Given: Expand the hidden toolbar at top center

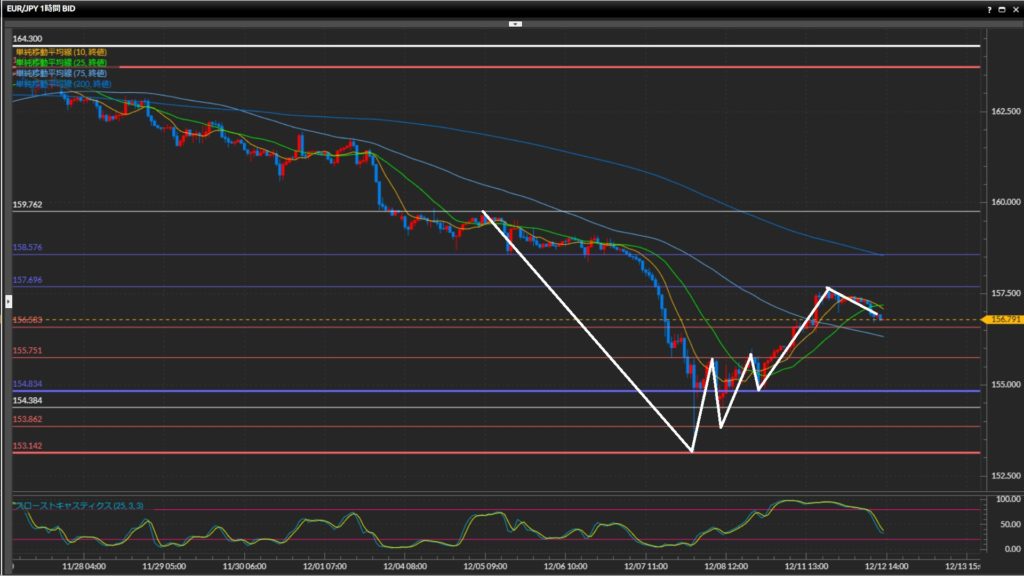Looking at the screenshot, I should coord(515,22).
